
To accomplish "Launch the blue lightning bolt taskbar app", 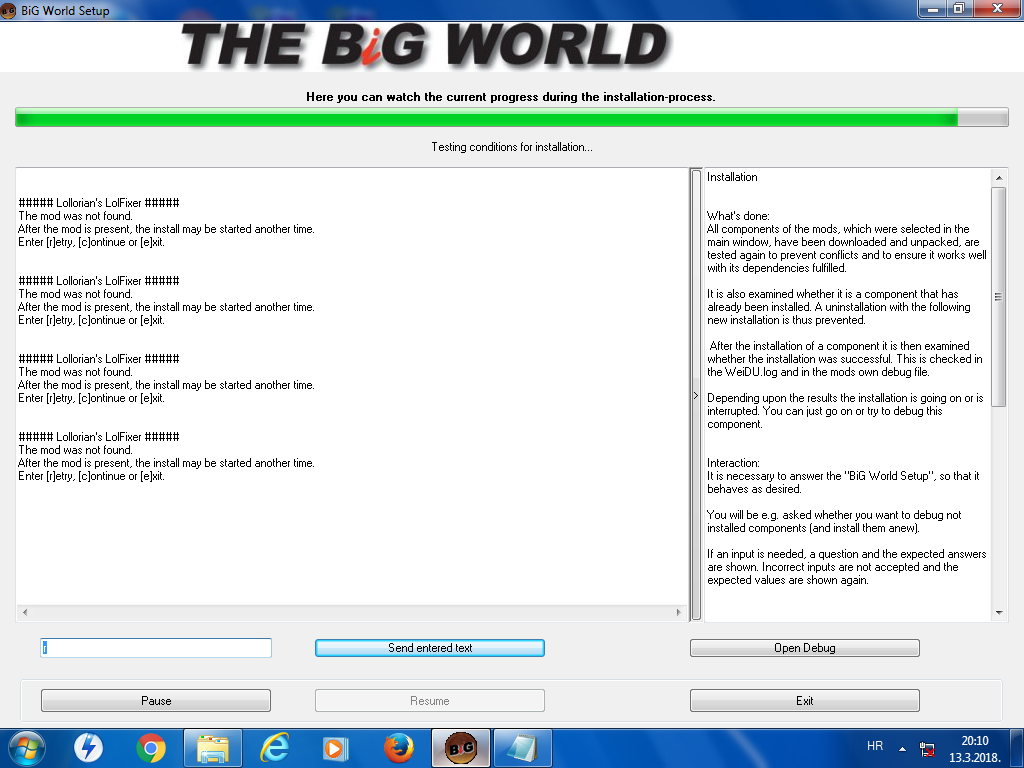I will (x=89, y=748).
